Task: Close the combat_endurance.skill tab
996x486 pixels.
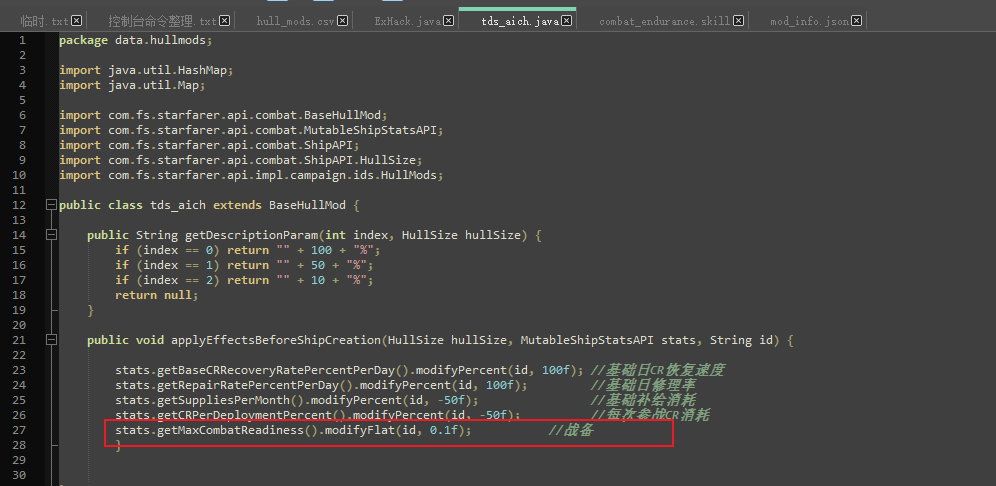Action: pos(738,21)
